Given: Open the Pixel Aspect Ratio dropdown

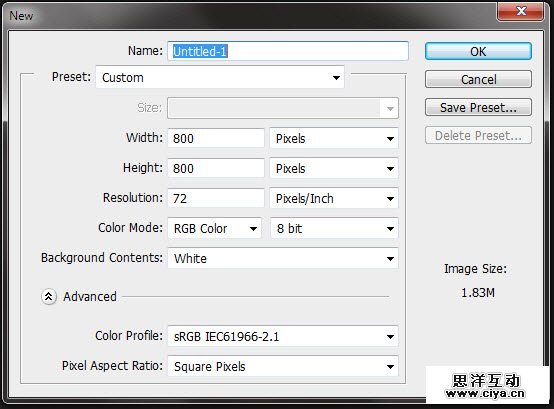Looking at the screenshot, I should pos(283,366).
